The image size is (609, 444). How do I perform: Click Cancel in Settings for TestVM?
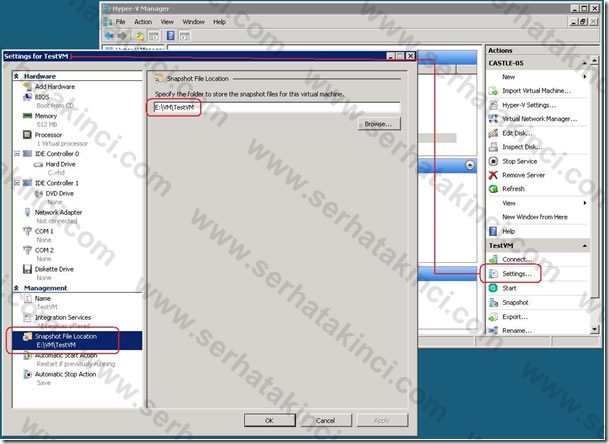point(325,420)
